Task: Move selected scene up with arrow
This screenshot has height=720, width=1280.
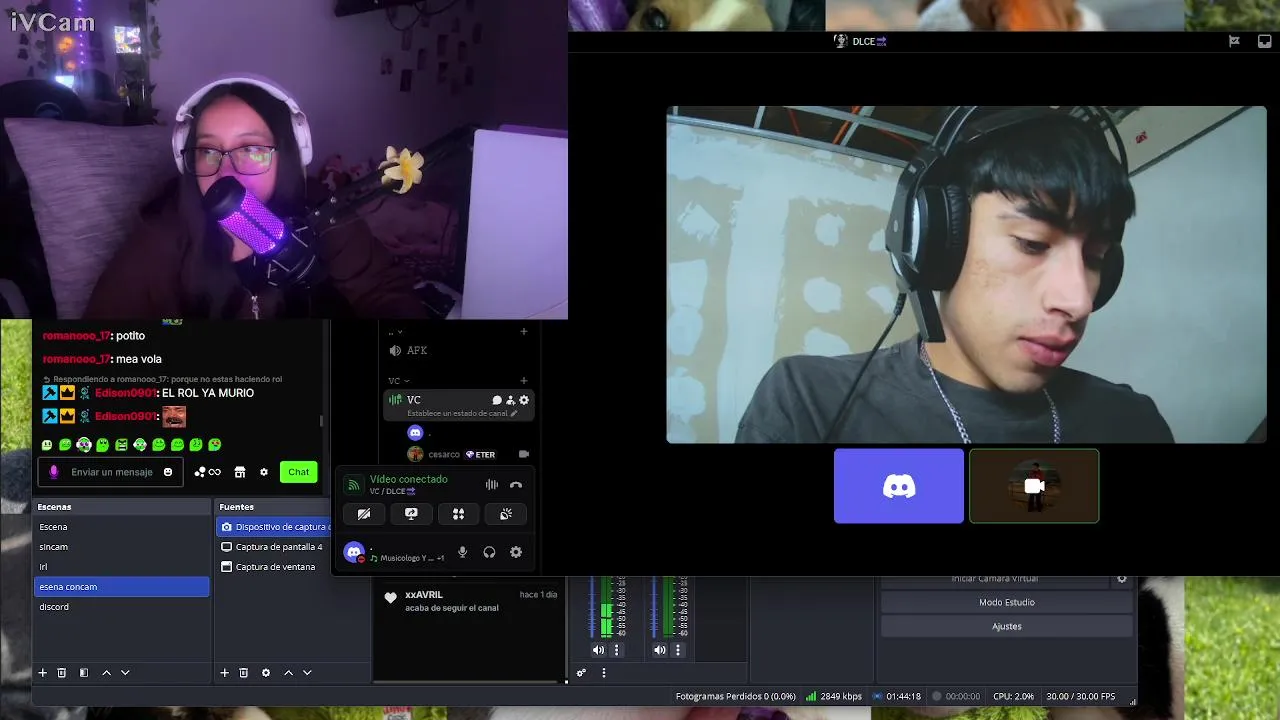Action: tap(107, 673)
